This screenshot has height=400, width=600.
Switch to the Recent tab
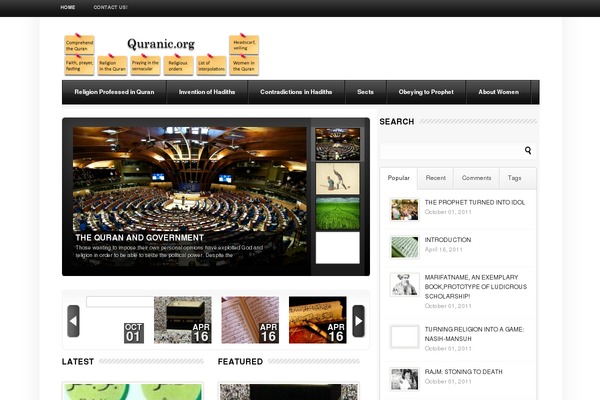coord(435,178)
